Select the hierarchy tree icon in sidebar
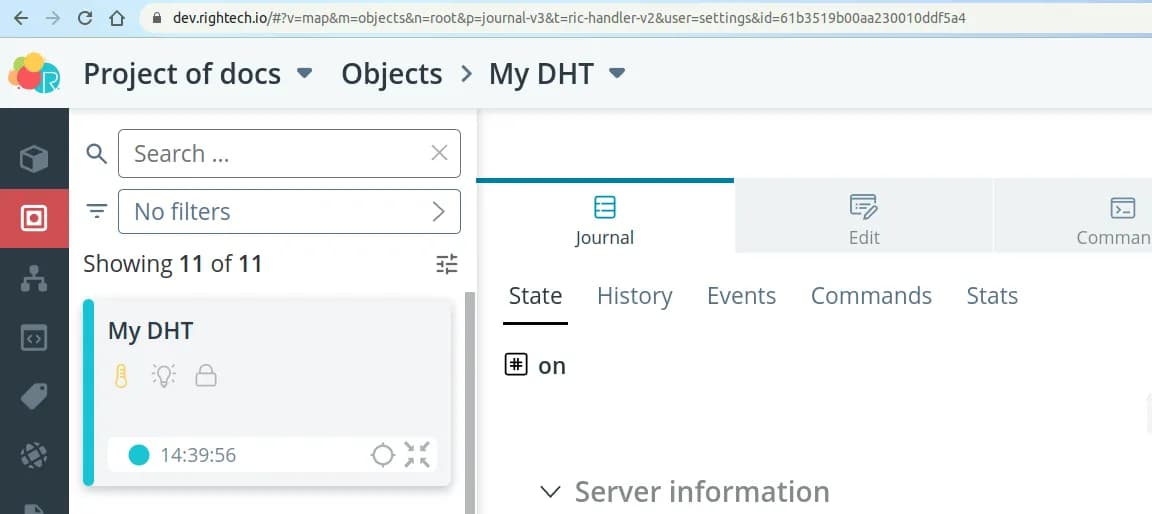The image size is (1152, 514). pyautogui.click(x=34, y=279)
